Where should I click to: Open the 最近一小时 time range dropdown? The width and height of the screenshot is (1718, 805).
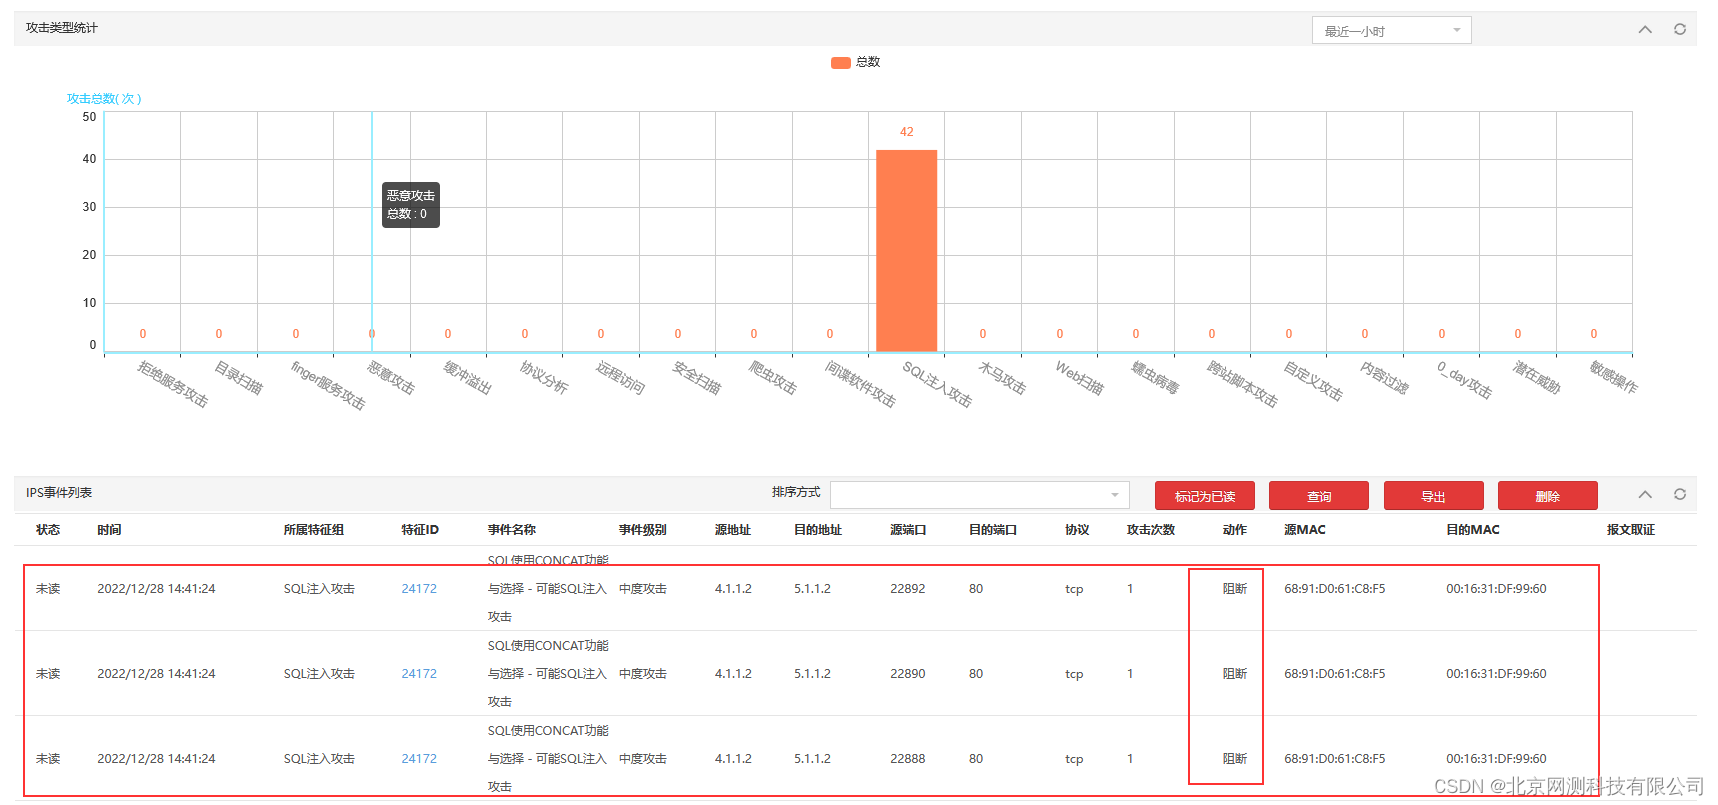(x=1391, y=31)
